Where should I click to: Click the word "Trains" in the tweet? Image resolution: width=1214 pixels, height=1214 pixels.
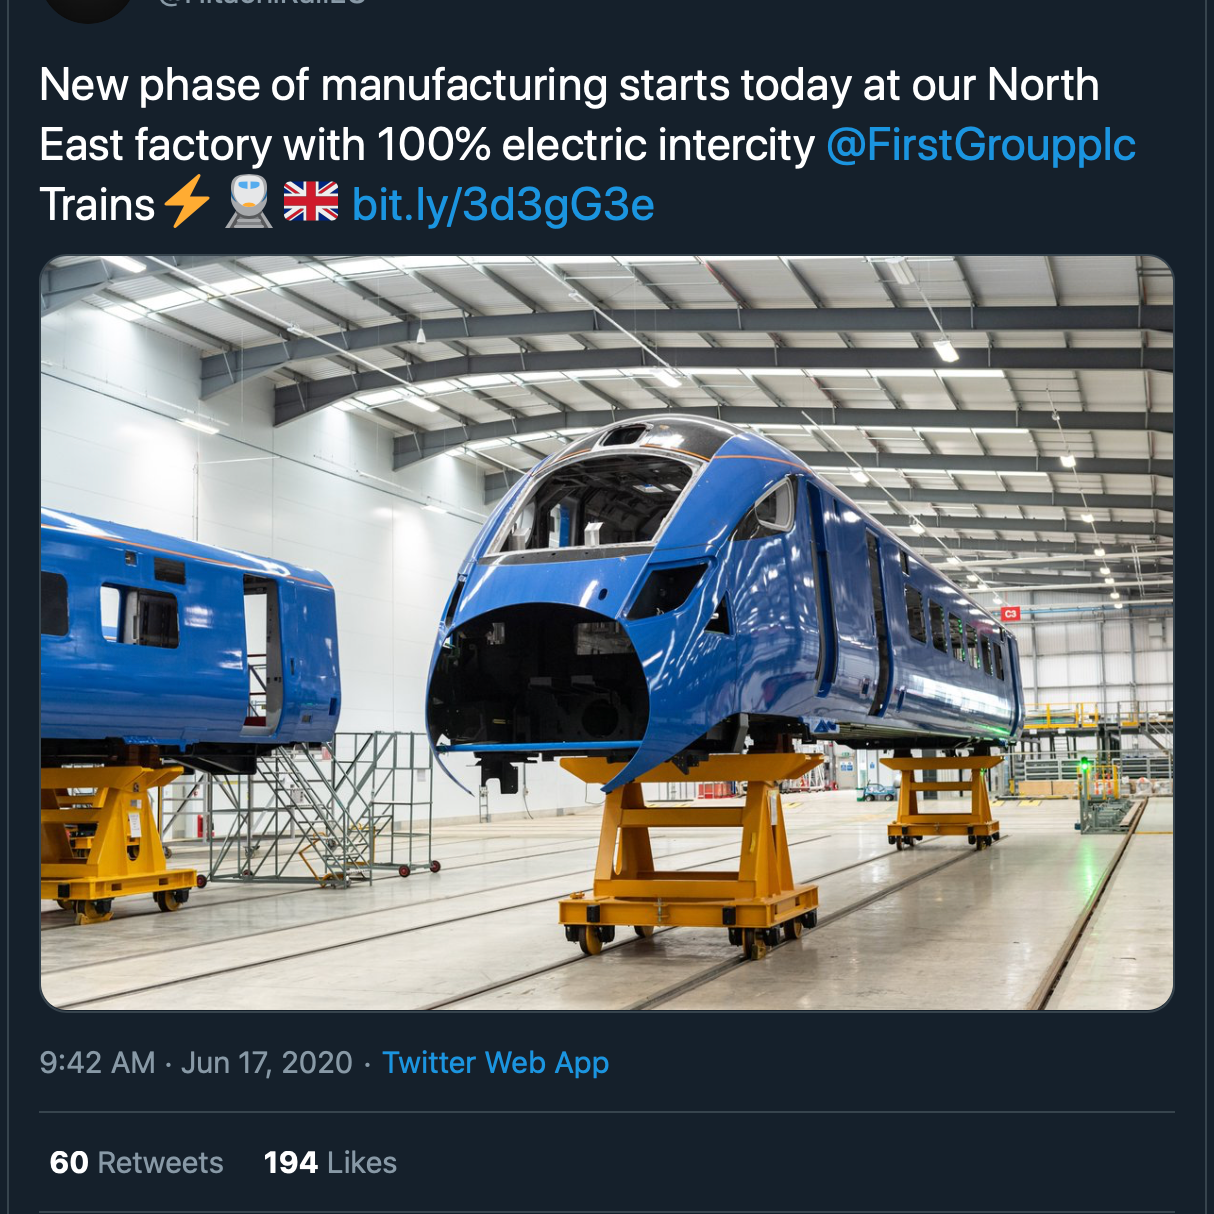click(x=97, y=205)
